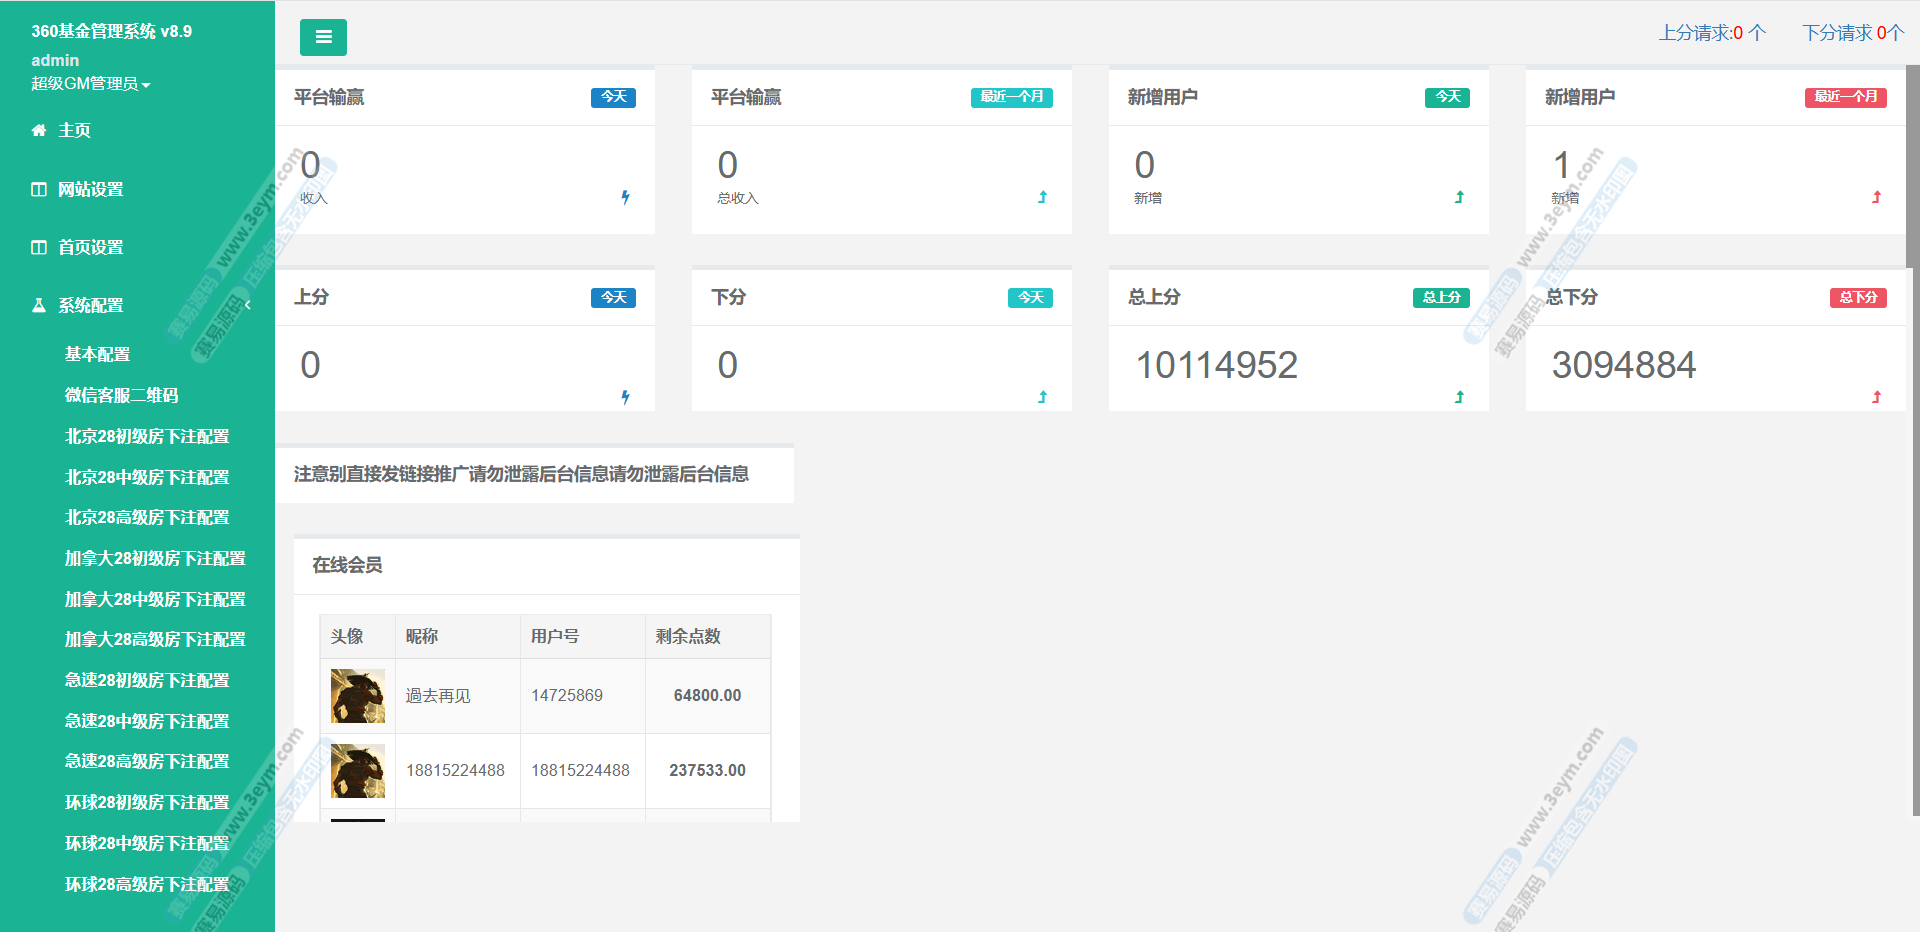Screen dimensions: 1920x932
Task: Select 北京28初级房下注配置
Action: tap(147, 436)
